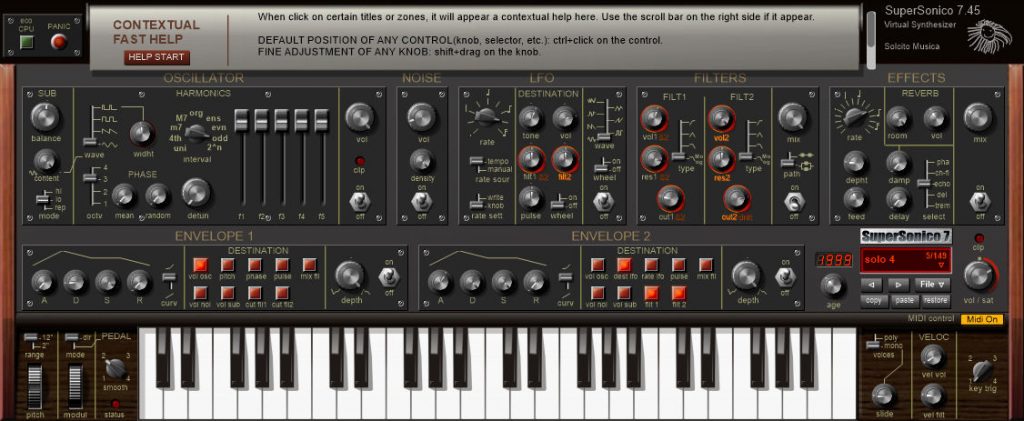Click the harmonics interval selector knob
This screenshot has height=421, width=1024.
(198, 131)
